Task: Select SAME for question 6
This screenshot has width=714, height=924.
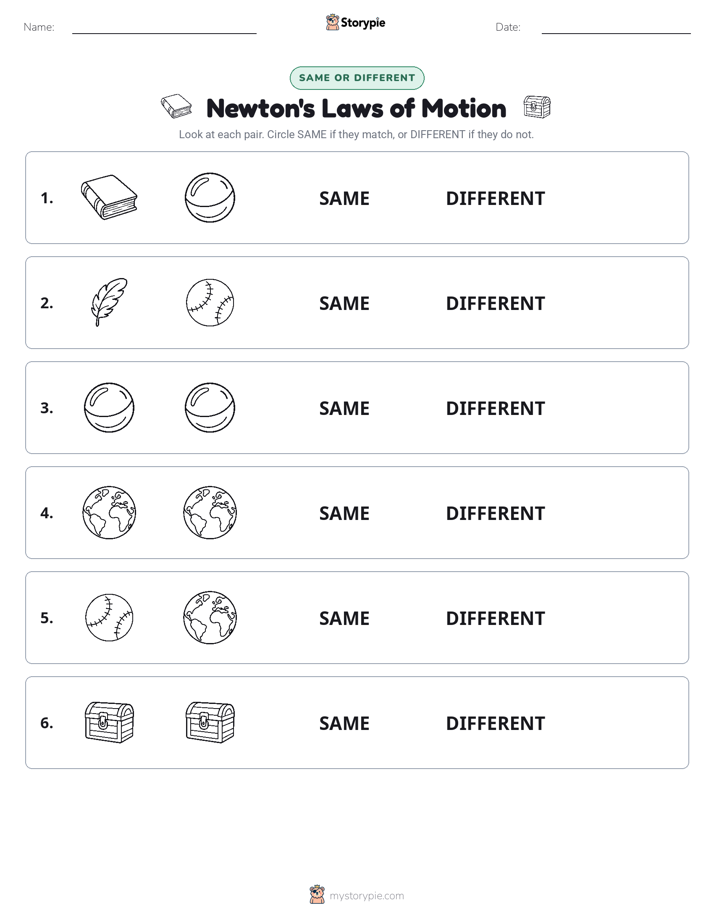Action: pyautogui.click(x=344, y=723)
